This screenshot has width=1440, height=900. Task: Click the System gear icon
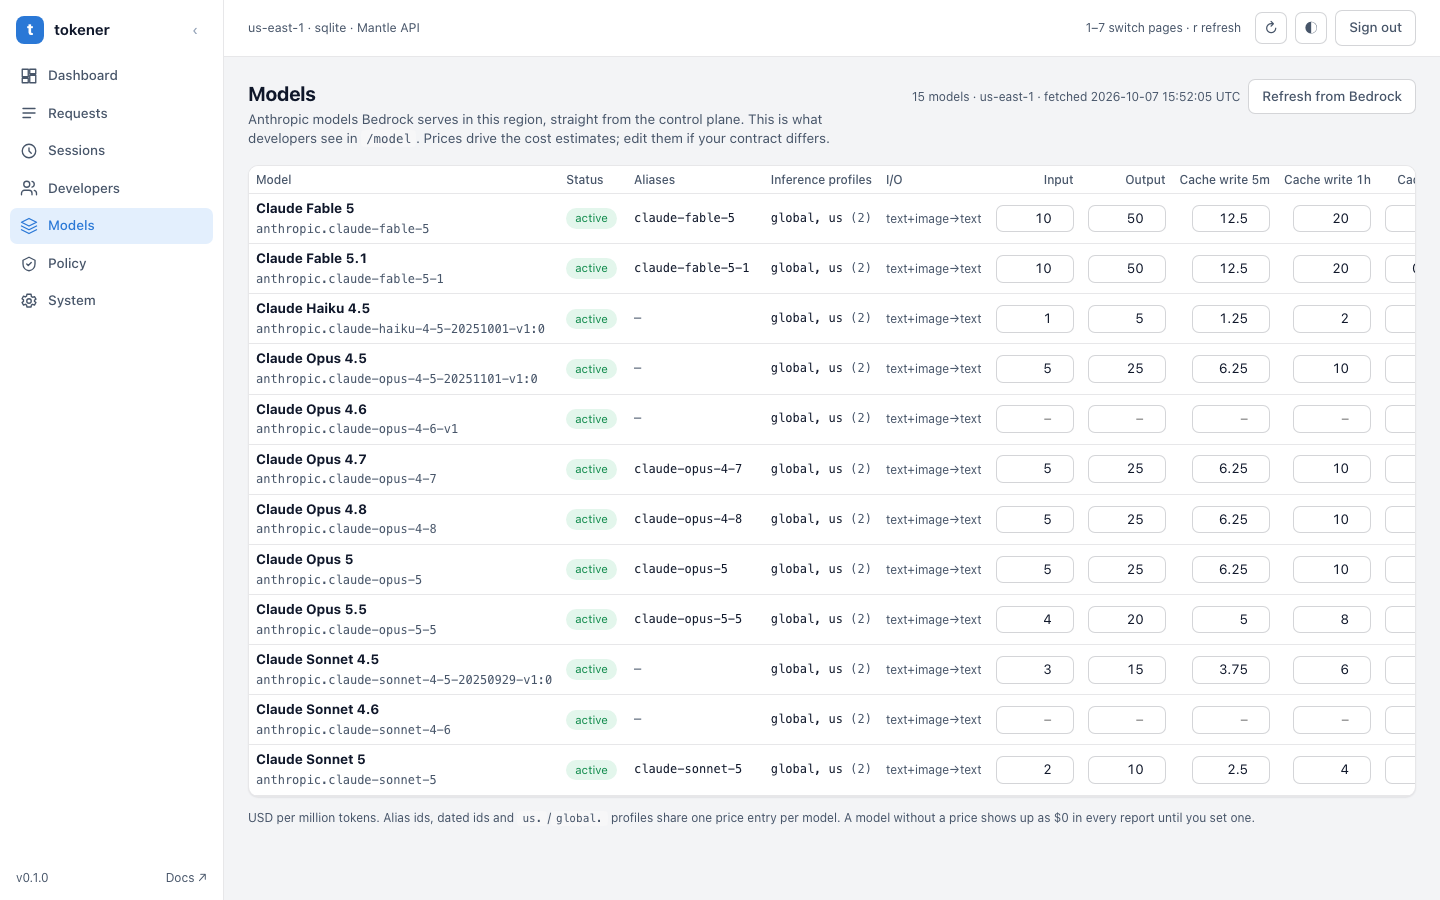pyautogui.click(x=29, y=301)
